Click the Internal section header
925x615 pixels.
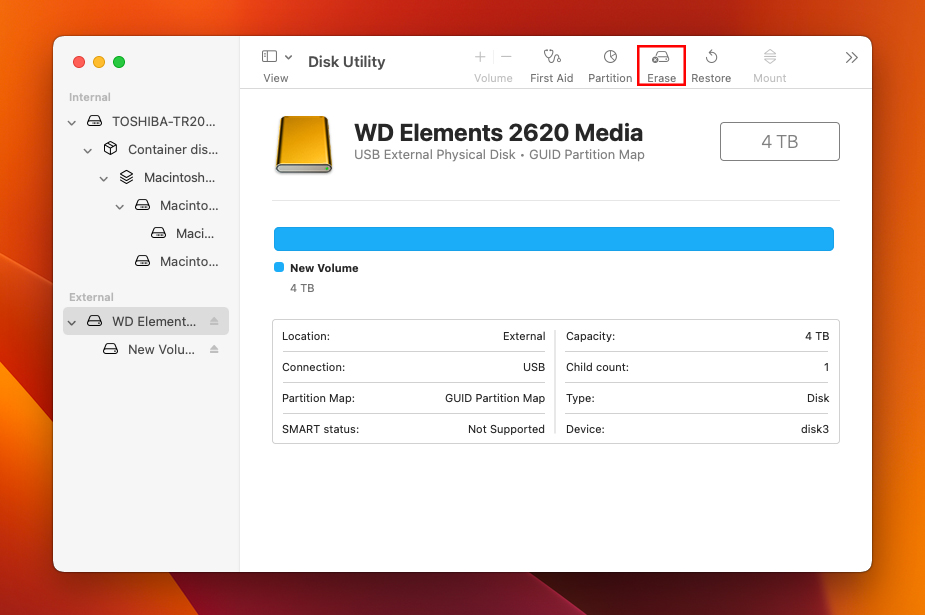[90, 97]
